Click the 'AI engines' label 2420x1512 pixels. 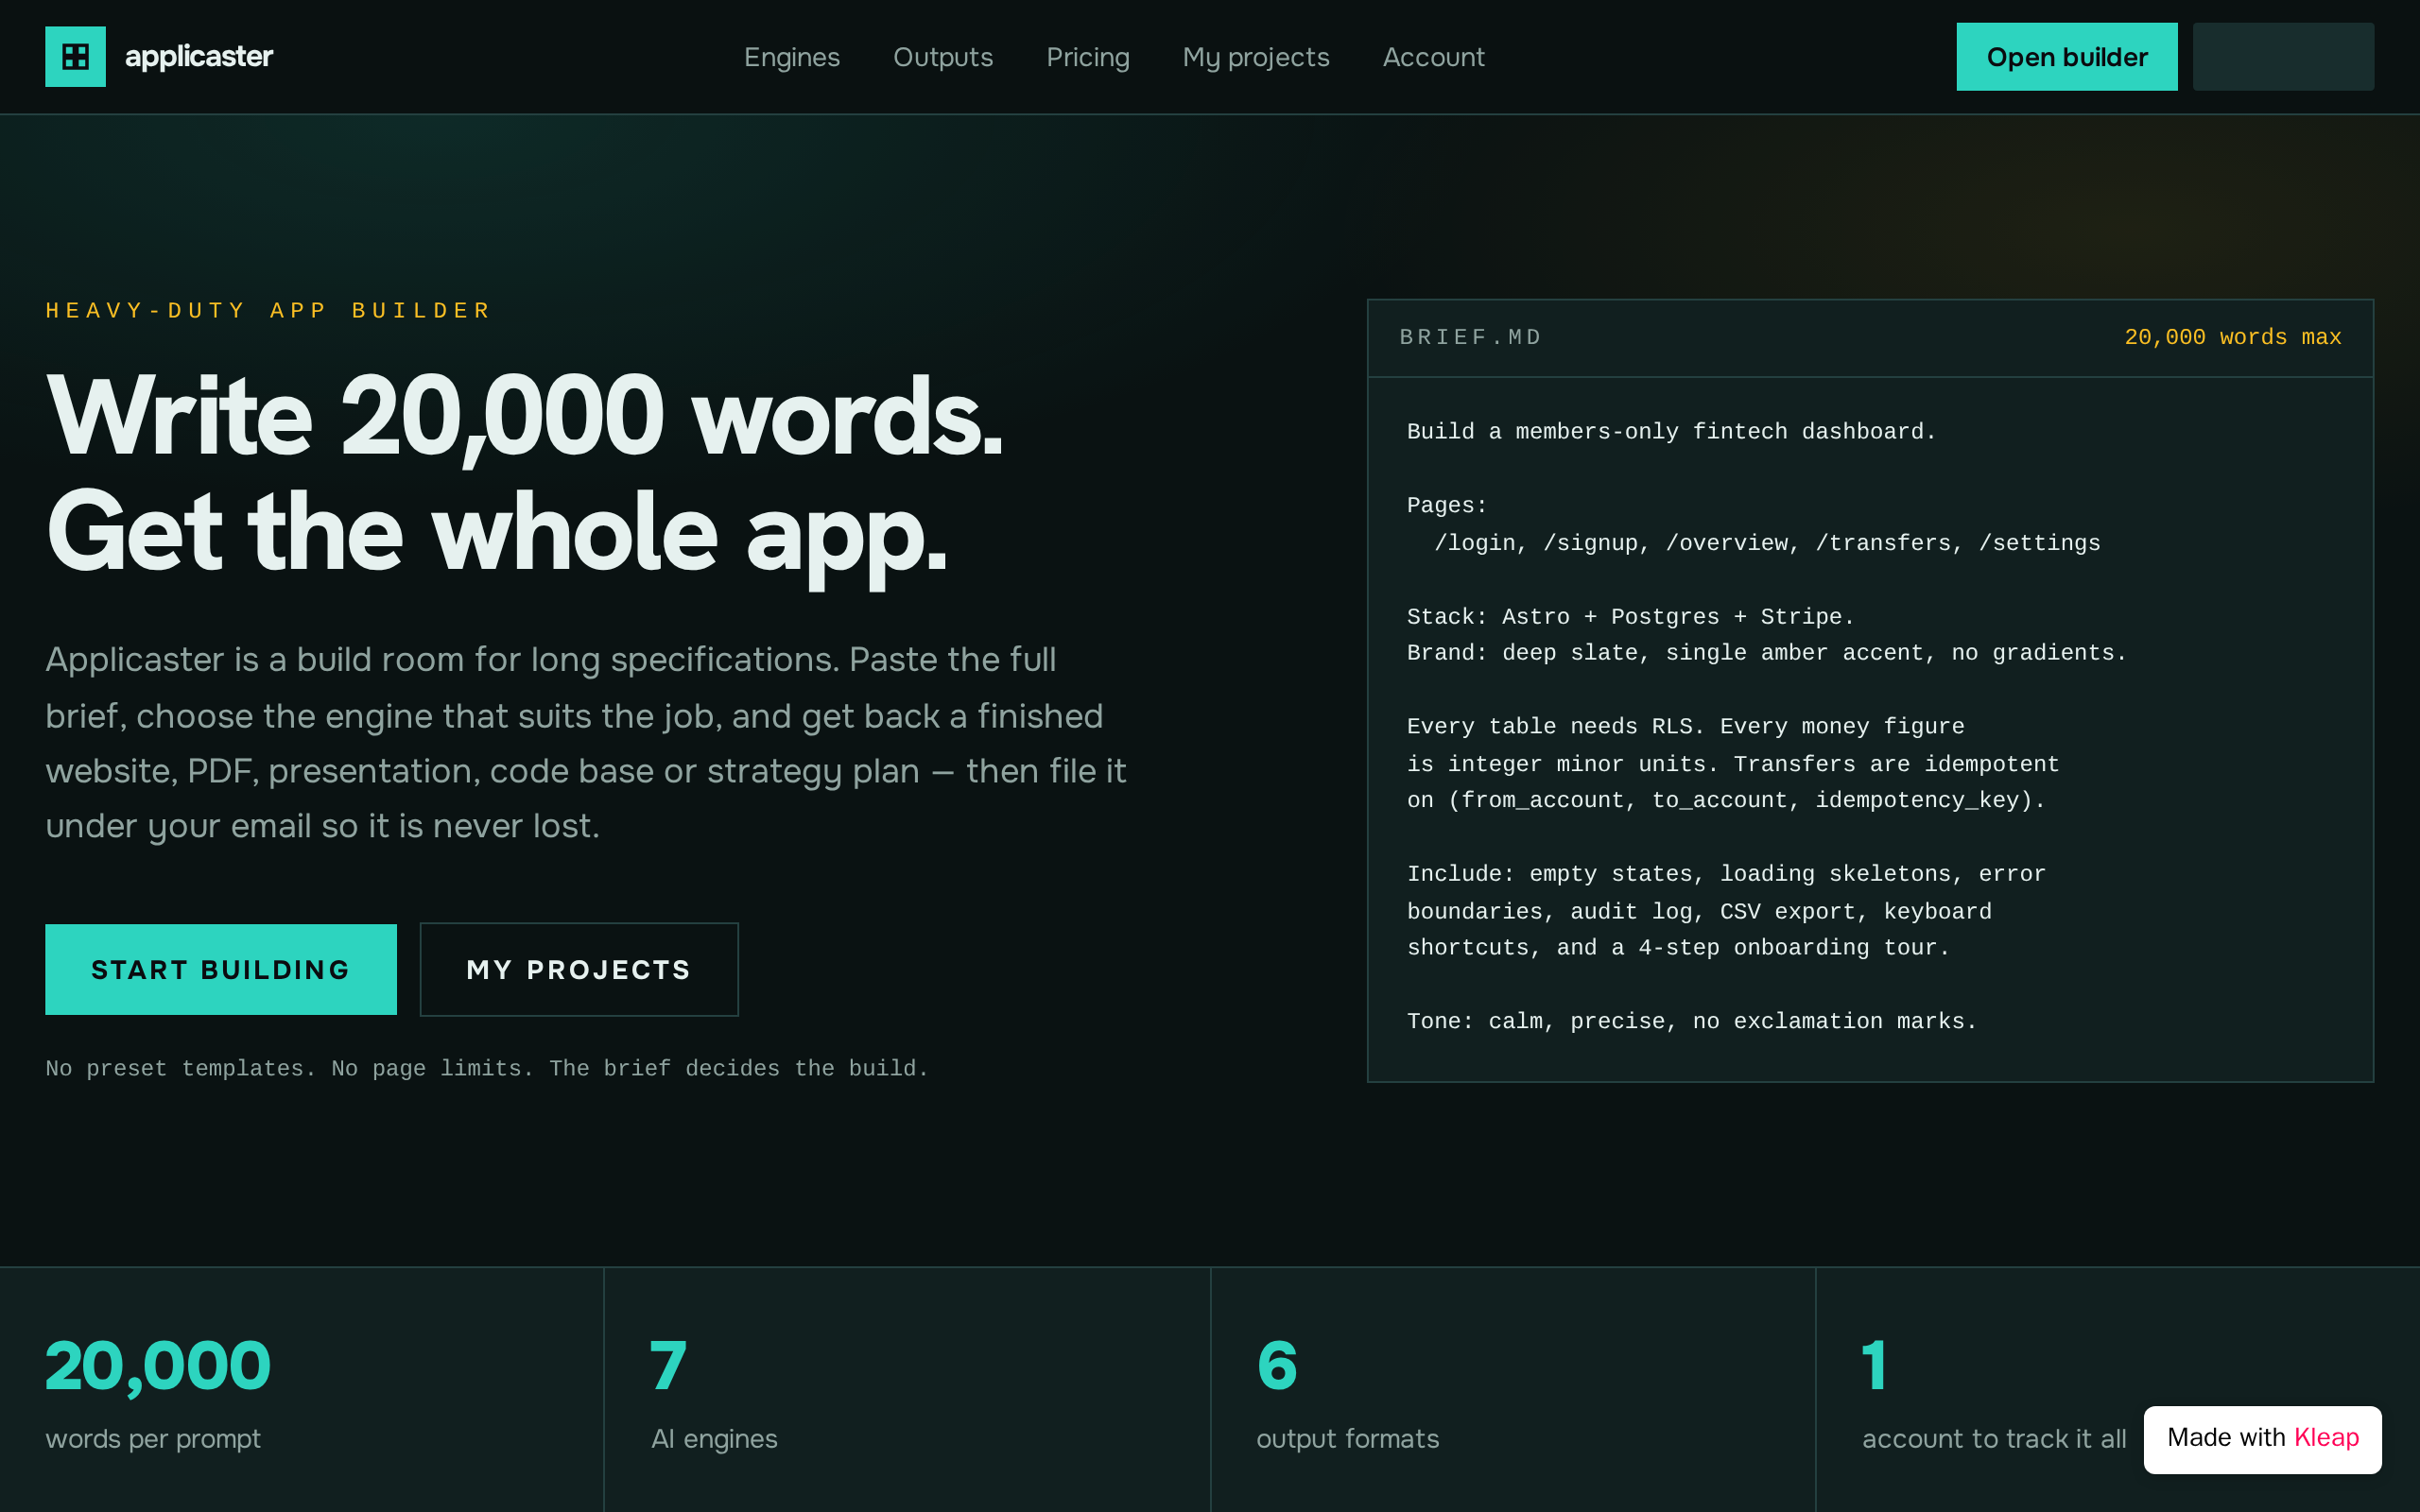pos(714,1438)
